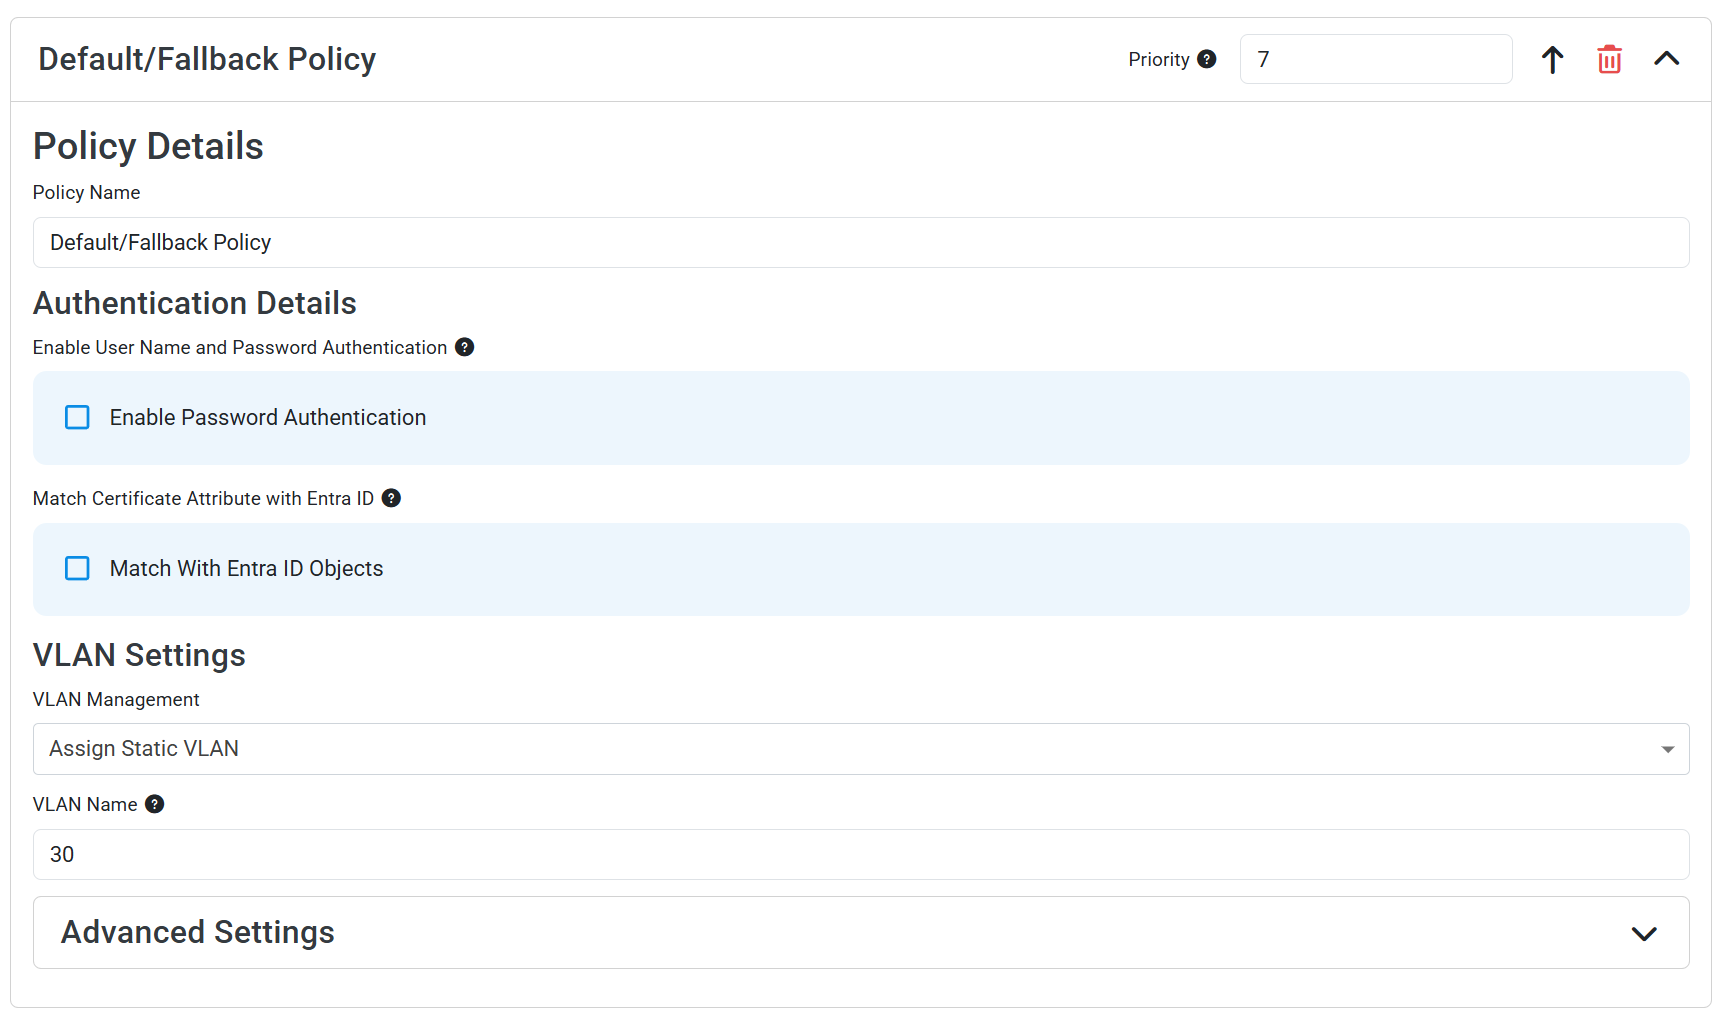Collapse the Default/Fallback Policy panel chevron

point(1666,59)
